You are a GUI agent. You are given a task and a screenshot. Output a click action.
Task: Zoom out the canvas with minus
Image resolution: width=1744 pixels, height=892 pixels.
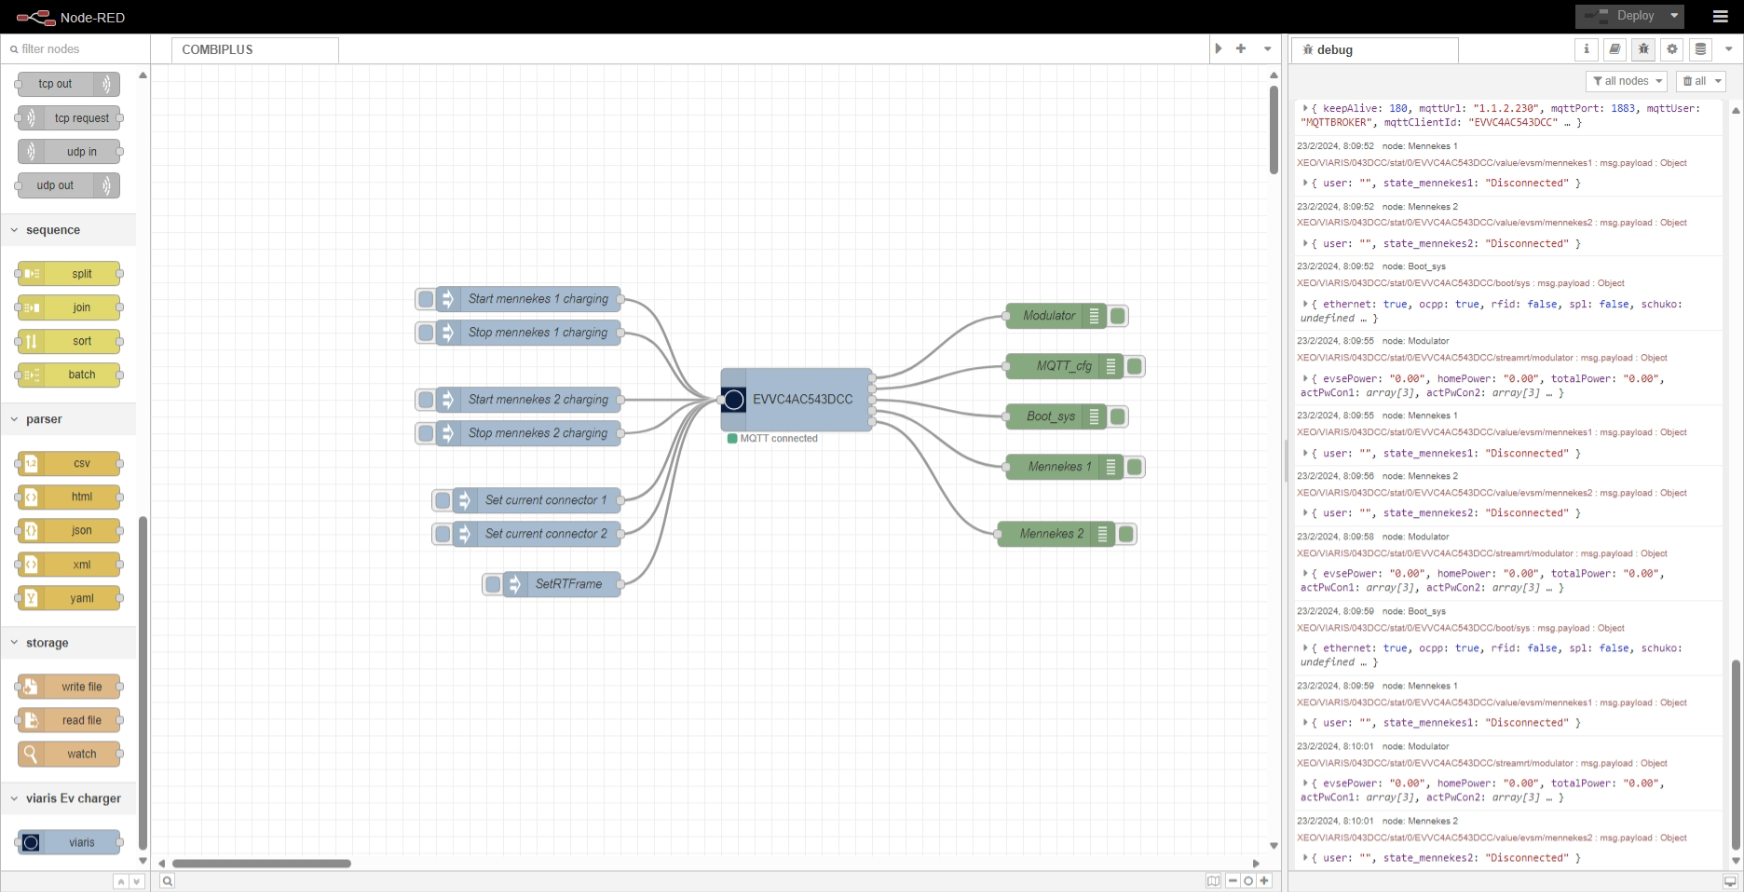(x=1233, y=881)
